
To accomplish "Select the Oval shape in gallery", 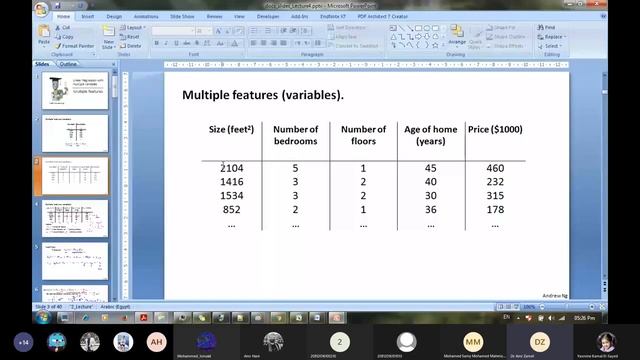I will point(427,28).
